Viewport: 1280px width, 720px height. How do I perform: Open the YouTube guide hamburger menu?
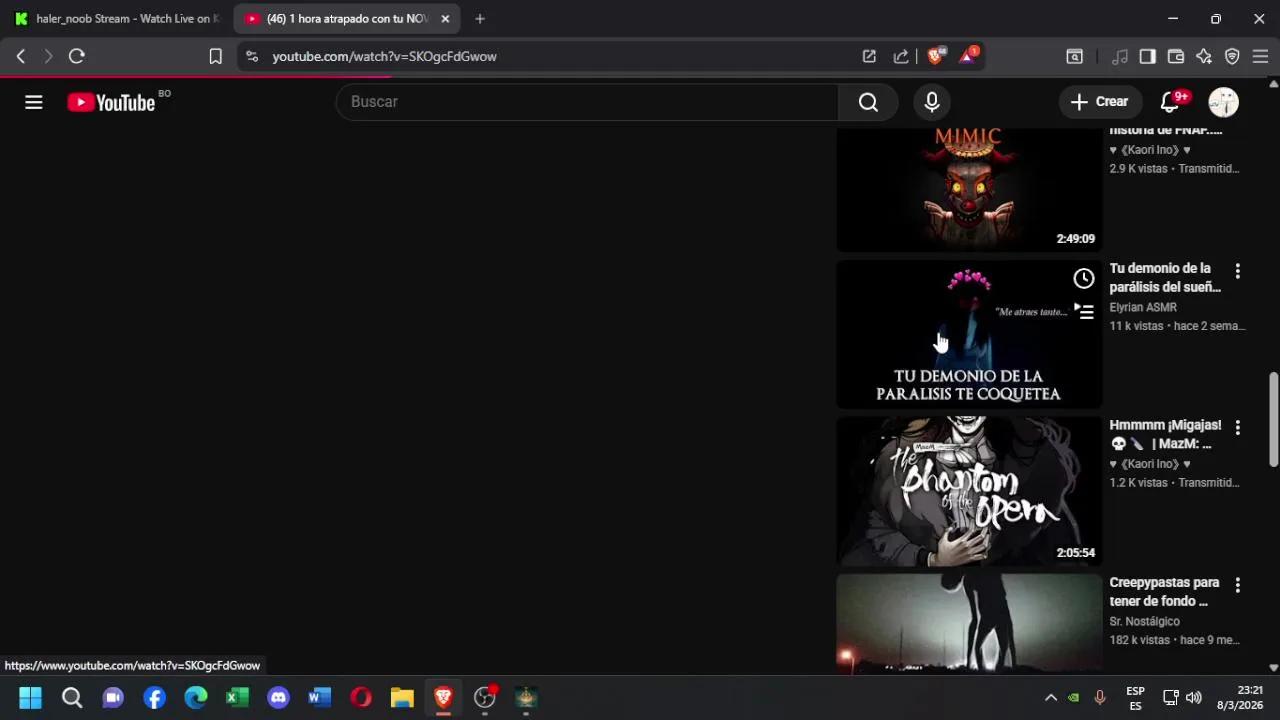point(33,101)
